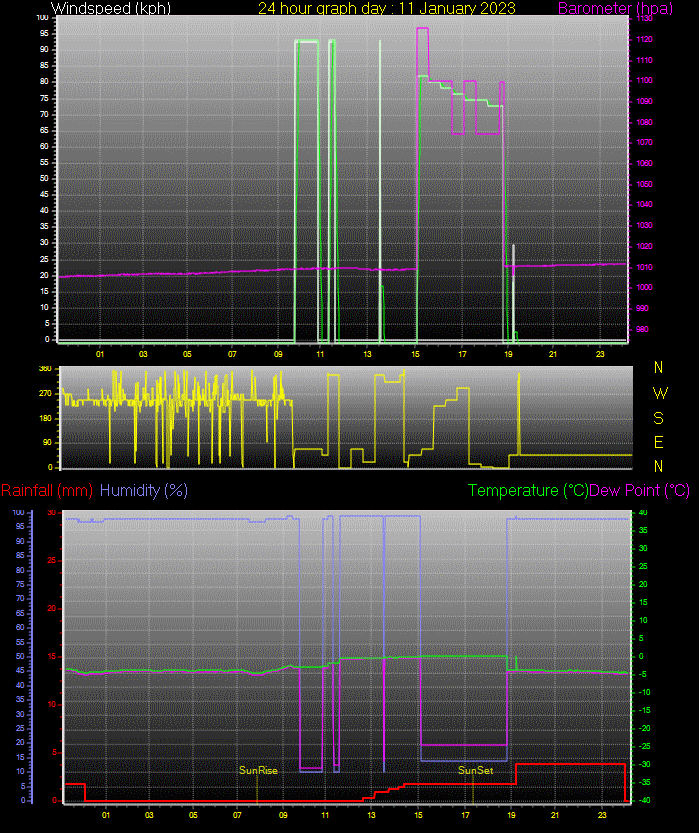The width and height of the screenshot is (699, 833).
Task: Click the Dew Point (°C) legend label
Action: click(x=640, y=490)
